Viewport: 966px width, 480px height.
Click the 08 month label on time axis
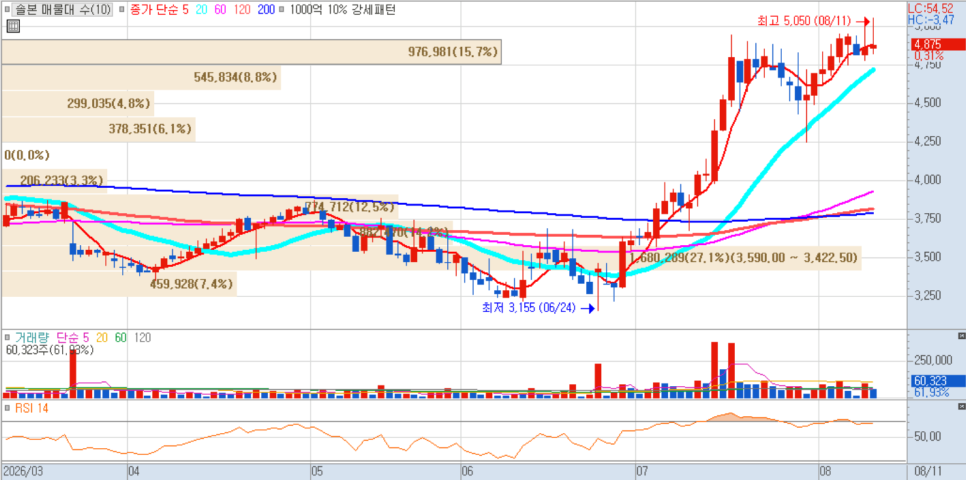[824, 471]
